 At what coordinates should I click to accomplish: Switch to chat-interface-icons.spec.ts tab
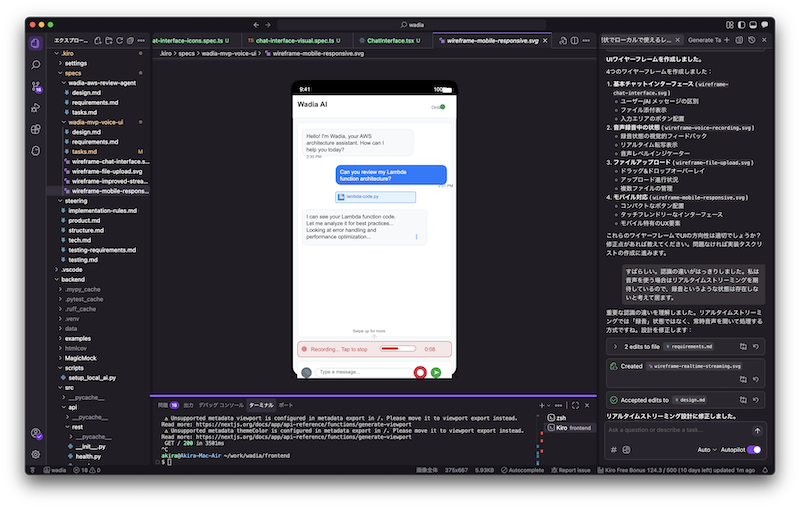(190, 40)
